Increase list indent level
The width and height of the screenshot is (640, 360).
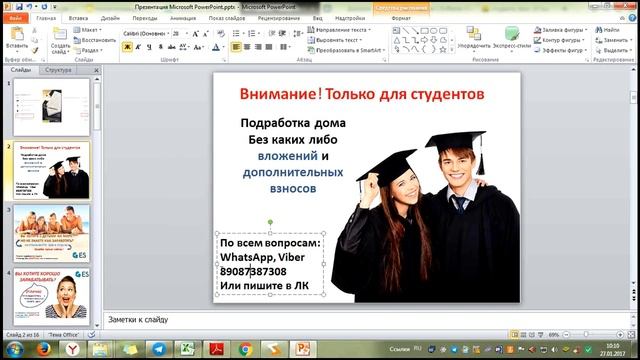[282, 33]
